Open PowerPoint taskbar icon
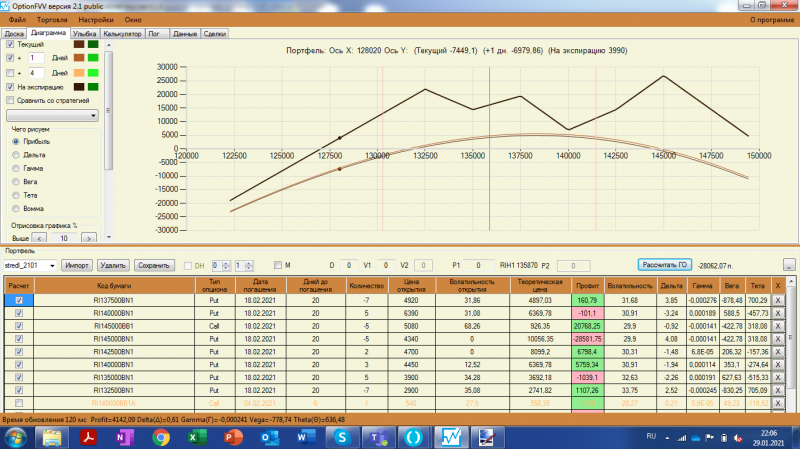 point(233,437)
